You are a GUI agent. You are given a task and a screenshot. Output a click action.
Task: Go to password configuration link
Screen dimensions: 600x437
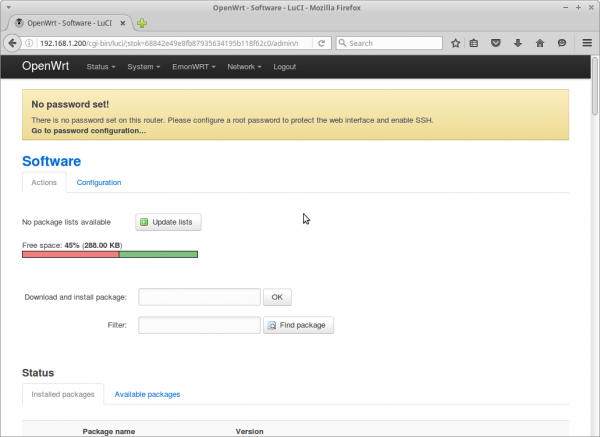[x=88, y=130]
